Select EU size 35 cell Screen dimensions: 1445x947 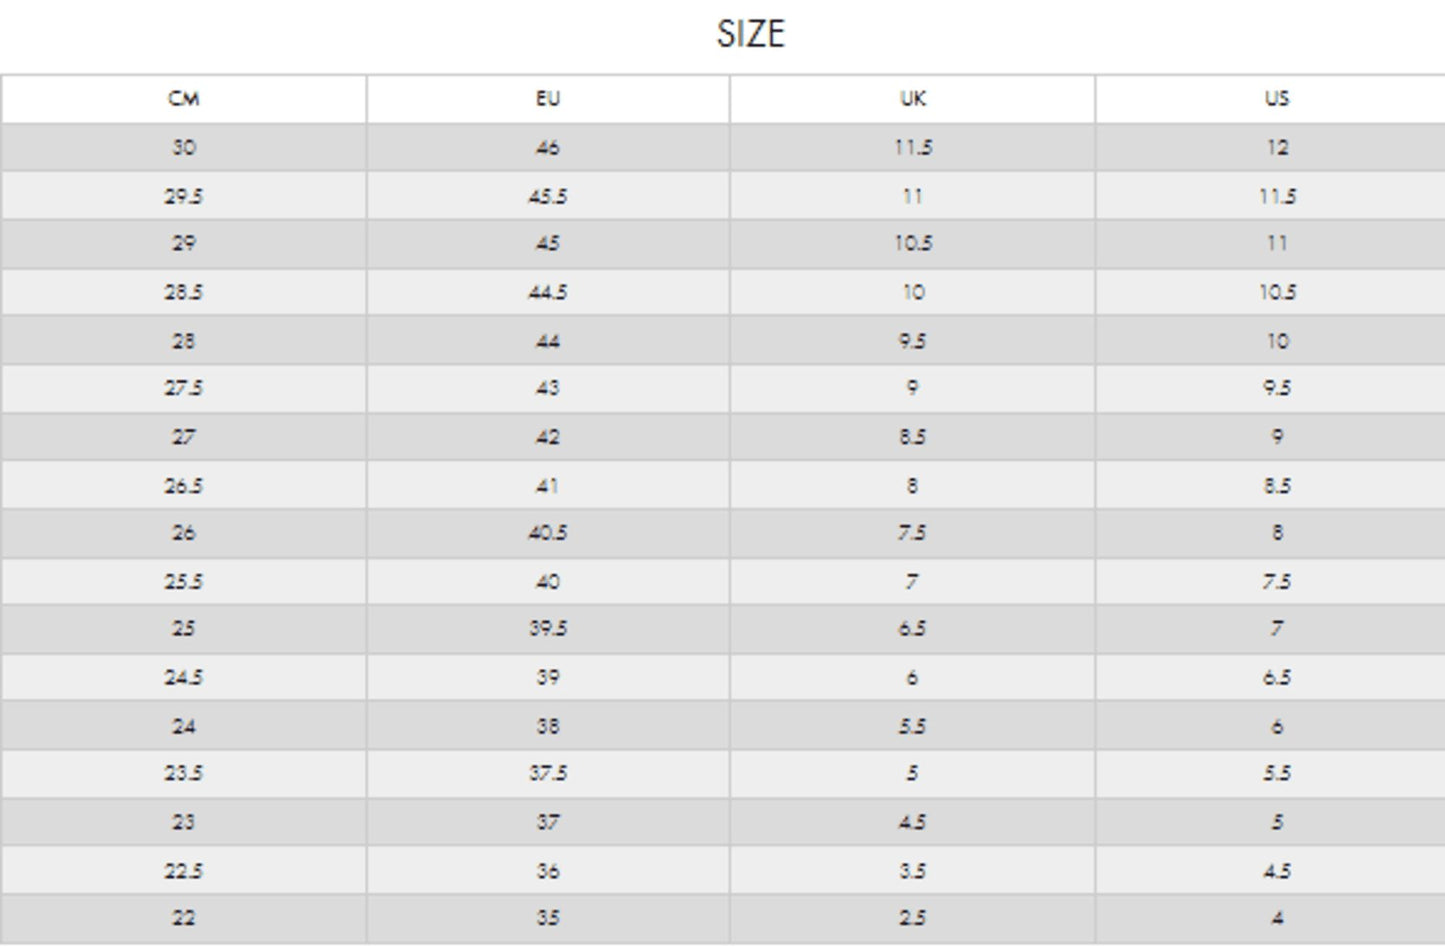[x=547, y=918]
